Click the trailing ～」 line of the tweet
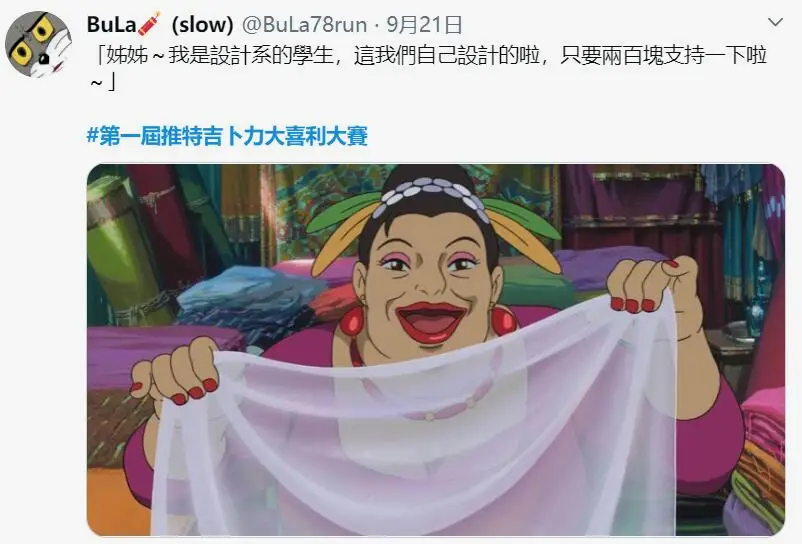 tap(102, 81)
